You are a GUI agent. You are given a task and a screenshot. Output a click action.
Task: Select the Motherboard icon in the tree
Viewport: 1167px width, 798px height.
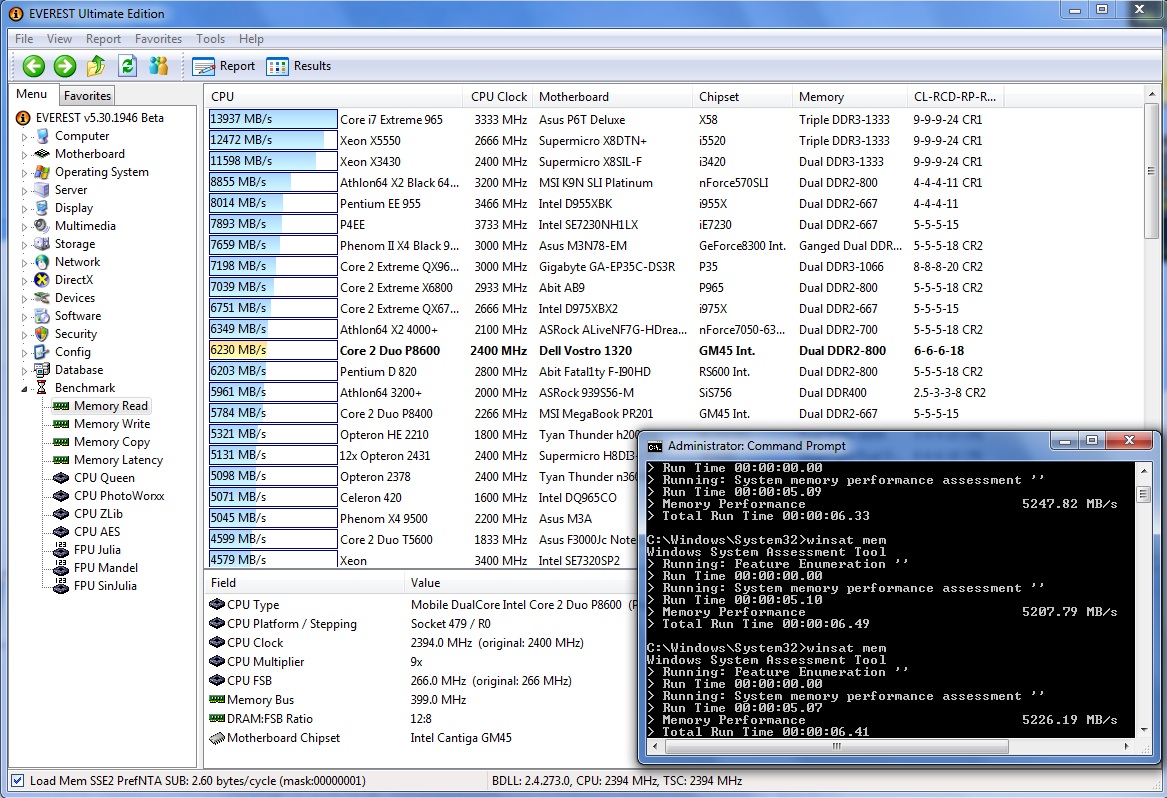42,154
